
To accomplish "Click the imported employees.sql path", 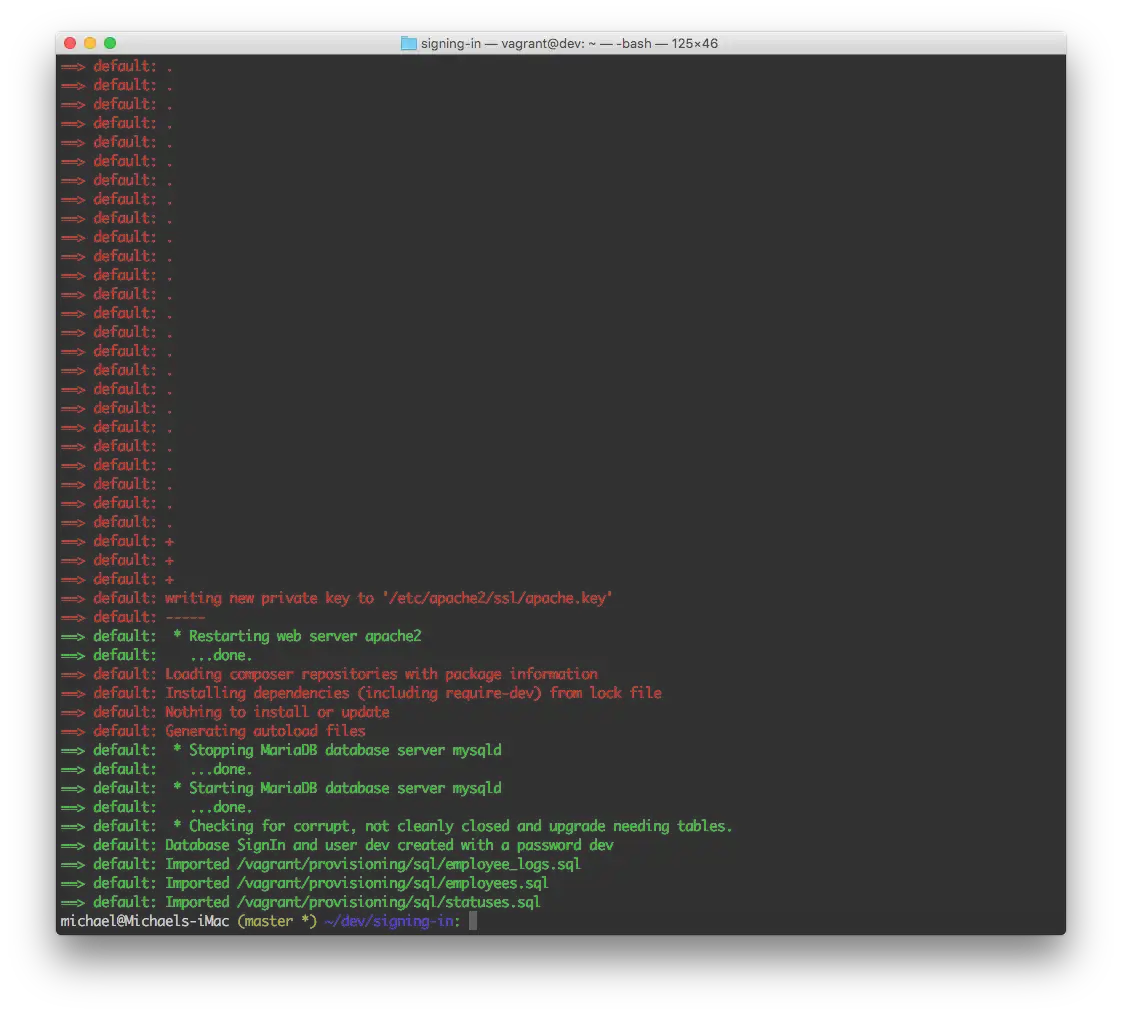I will click(x=393, y=883).
